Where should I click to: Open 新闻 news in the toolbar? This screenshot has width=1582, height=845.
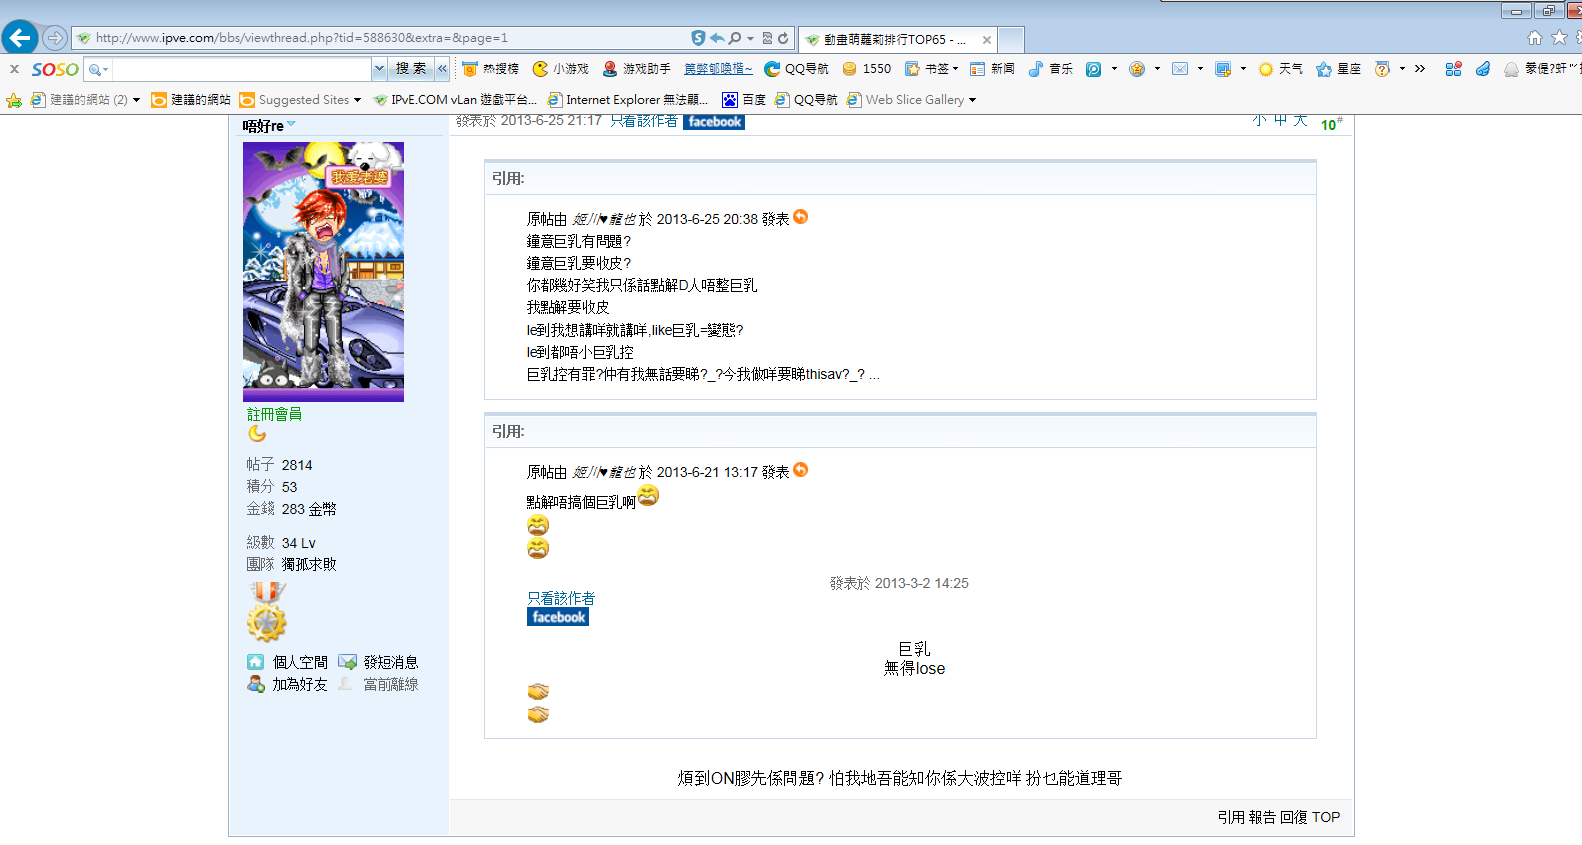pos(992,69)
